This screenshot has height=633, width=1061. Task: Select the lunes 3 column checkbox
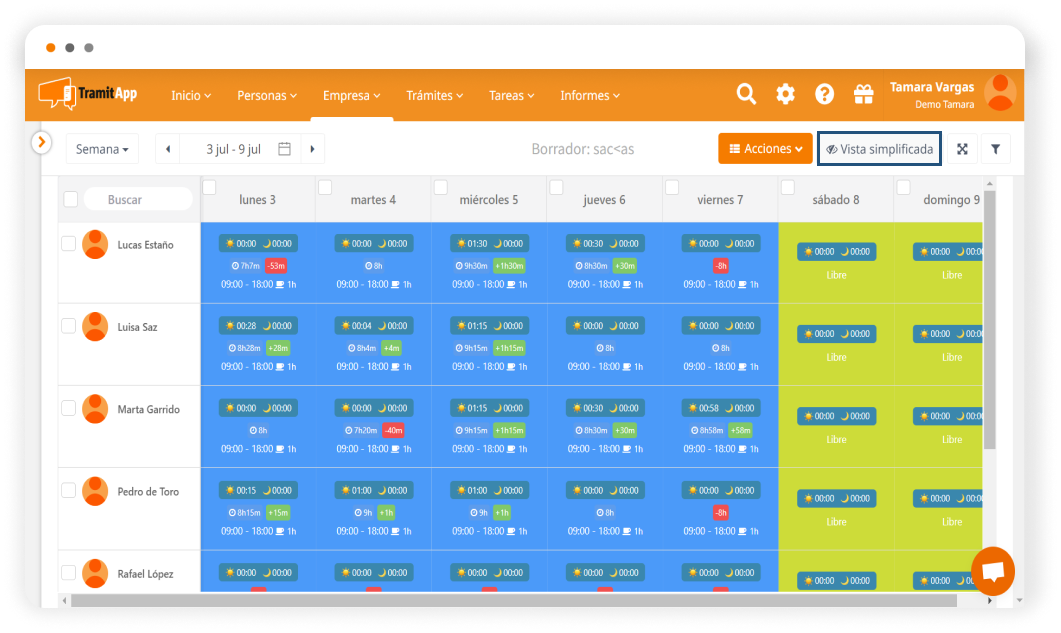tap(210, 187)
